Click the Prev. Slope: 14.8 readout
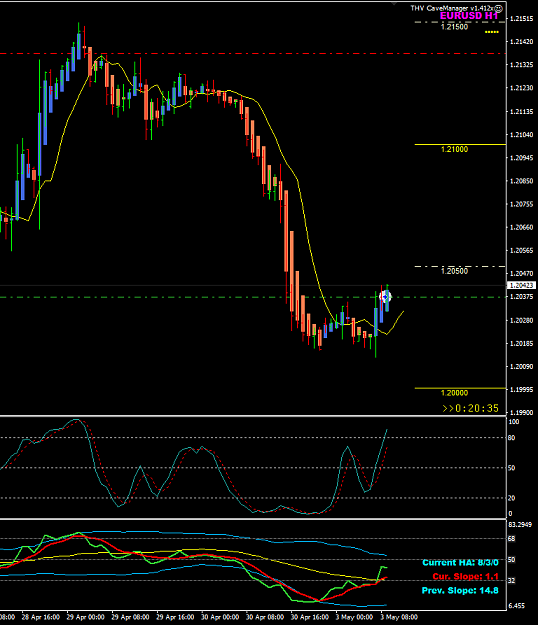Viewport: 538px width, 625px height. coord(460,590)
